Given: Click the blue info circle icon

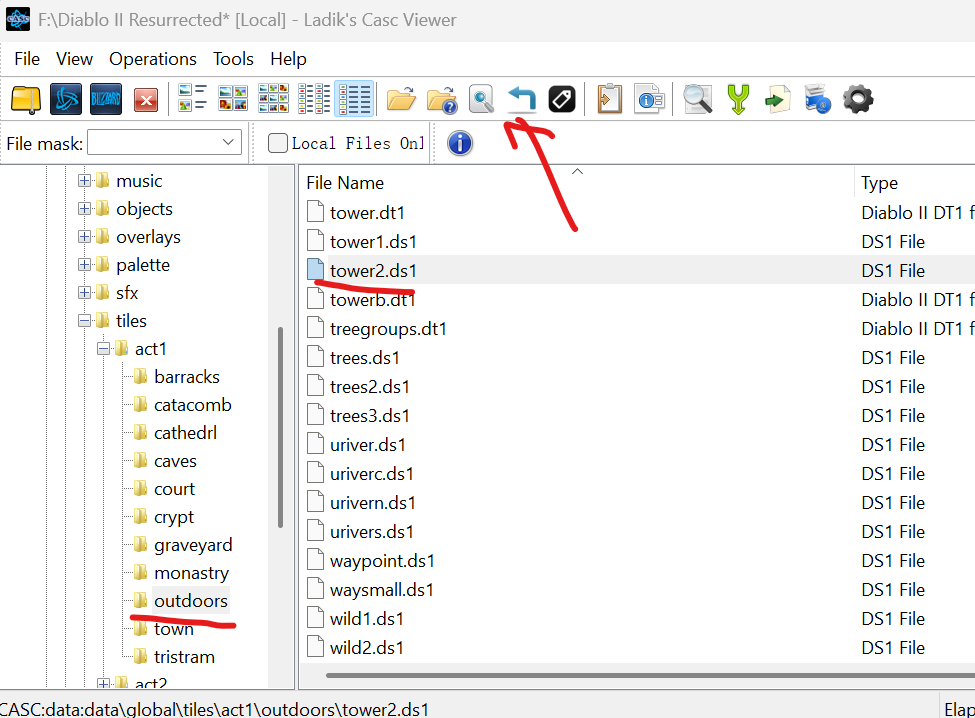Looking at the screenshot, I should 460,144.
